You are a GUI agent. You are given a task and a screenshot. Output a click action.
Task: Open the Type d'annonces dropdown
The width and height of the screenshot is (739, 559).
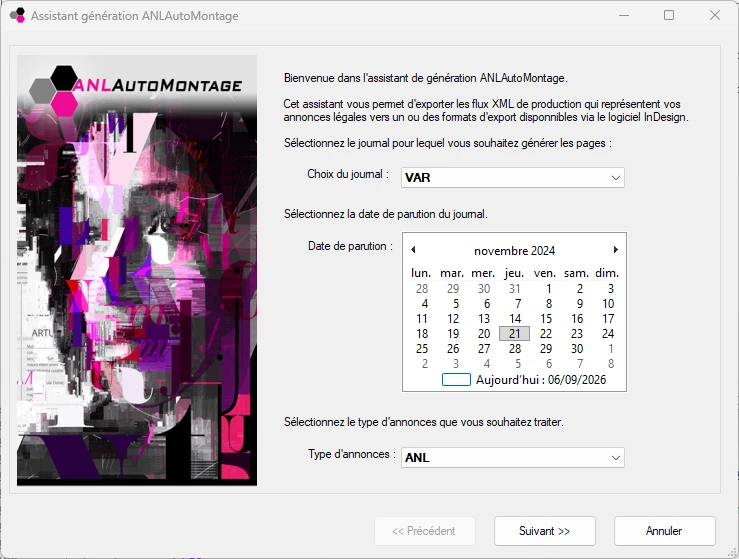[x=513, y=458]
